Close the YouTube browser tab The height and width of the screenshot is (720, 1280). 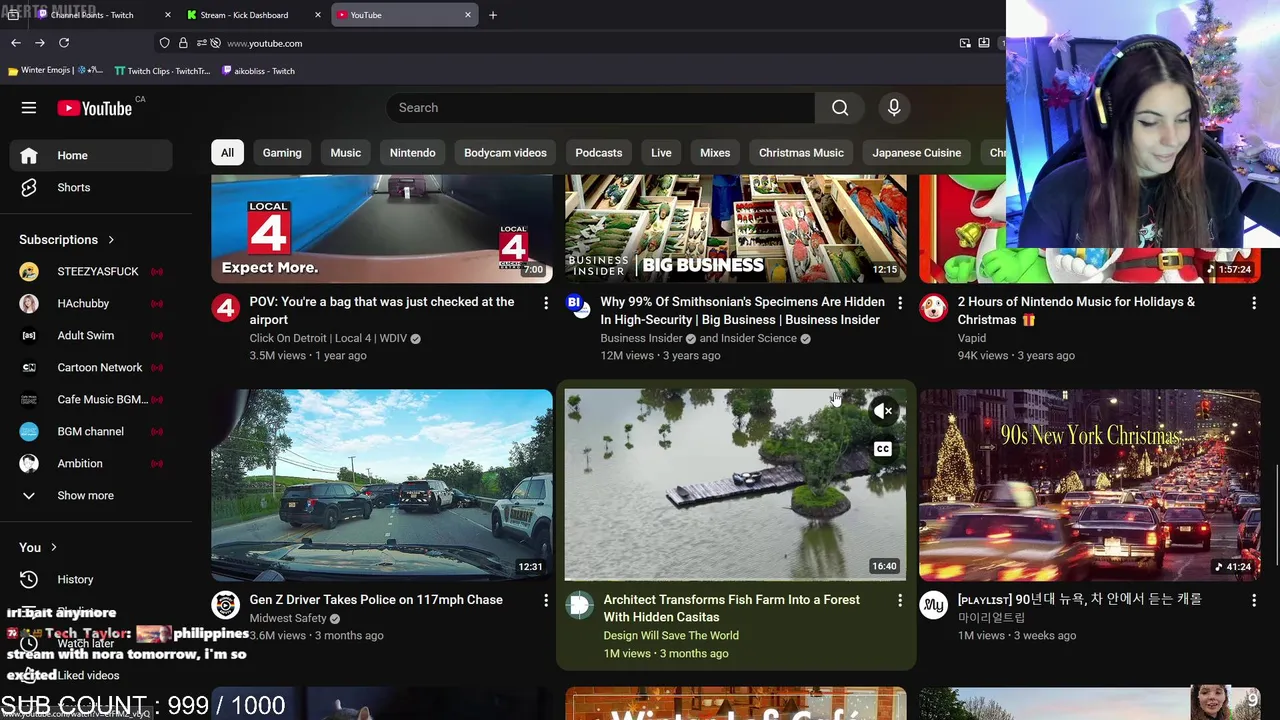click(x=467, y=15)
